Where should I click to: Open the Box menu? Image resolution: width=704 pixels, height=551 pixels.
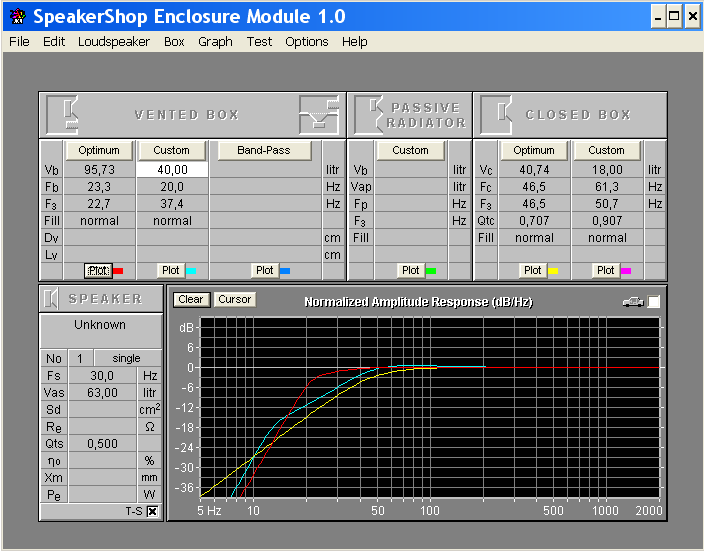tap(174, 42)
